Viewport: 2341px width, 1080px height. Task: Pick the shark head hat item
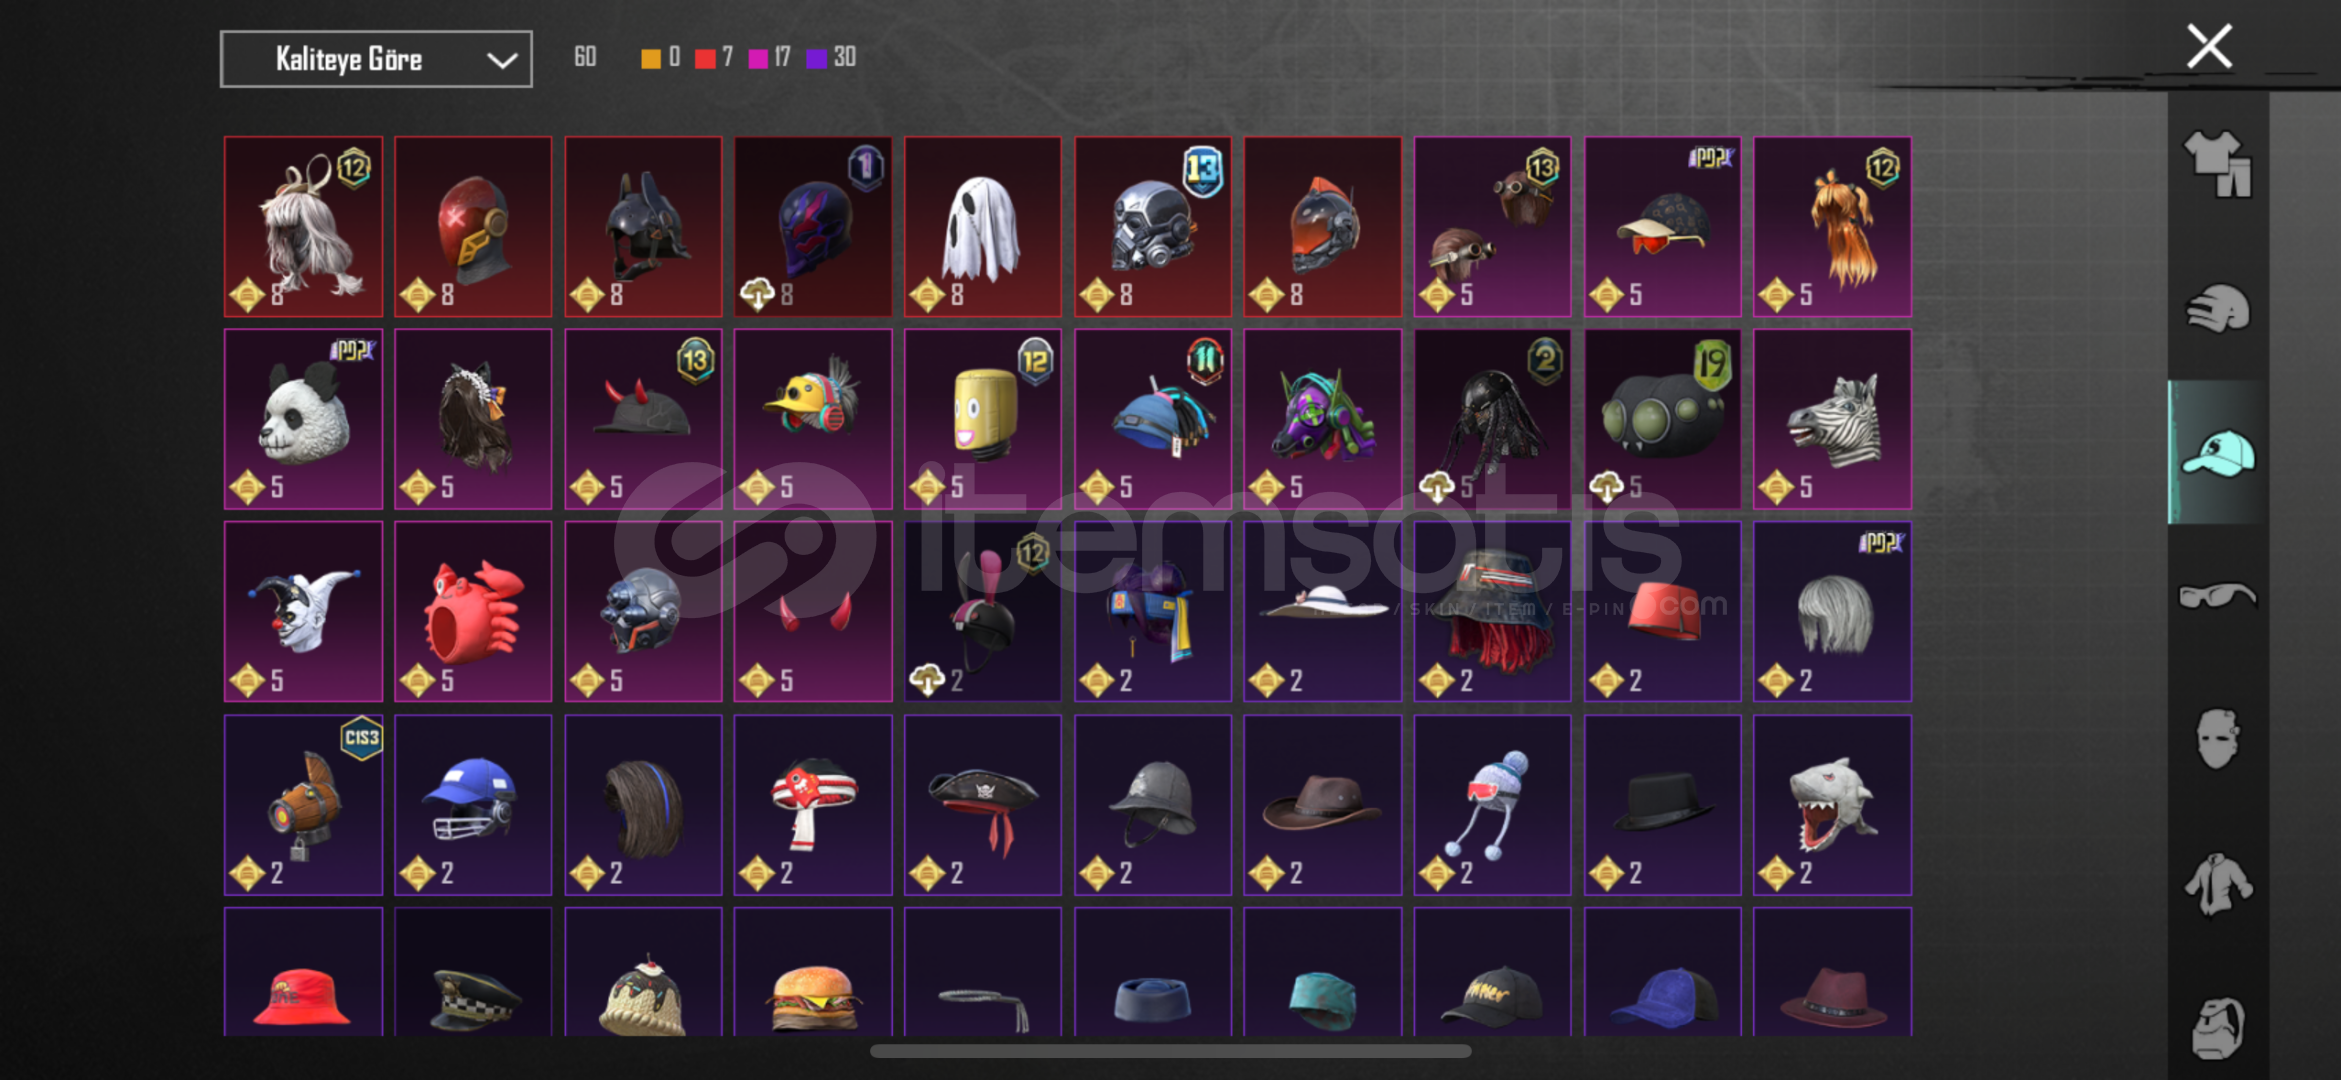pos(1832,804)
